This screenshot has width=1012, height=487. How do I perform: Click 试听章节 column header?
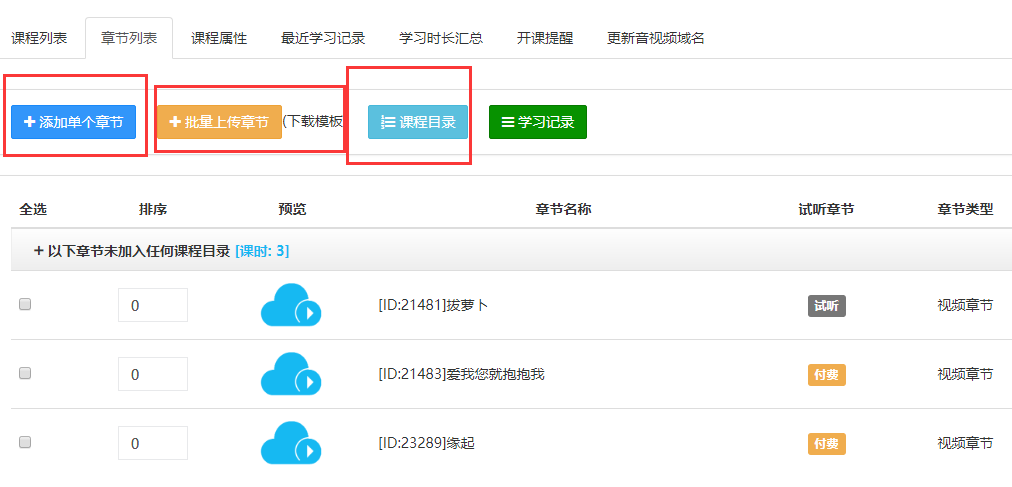click(x=827, y=210)
